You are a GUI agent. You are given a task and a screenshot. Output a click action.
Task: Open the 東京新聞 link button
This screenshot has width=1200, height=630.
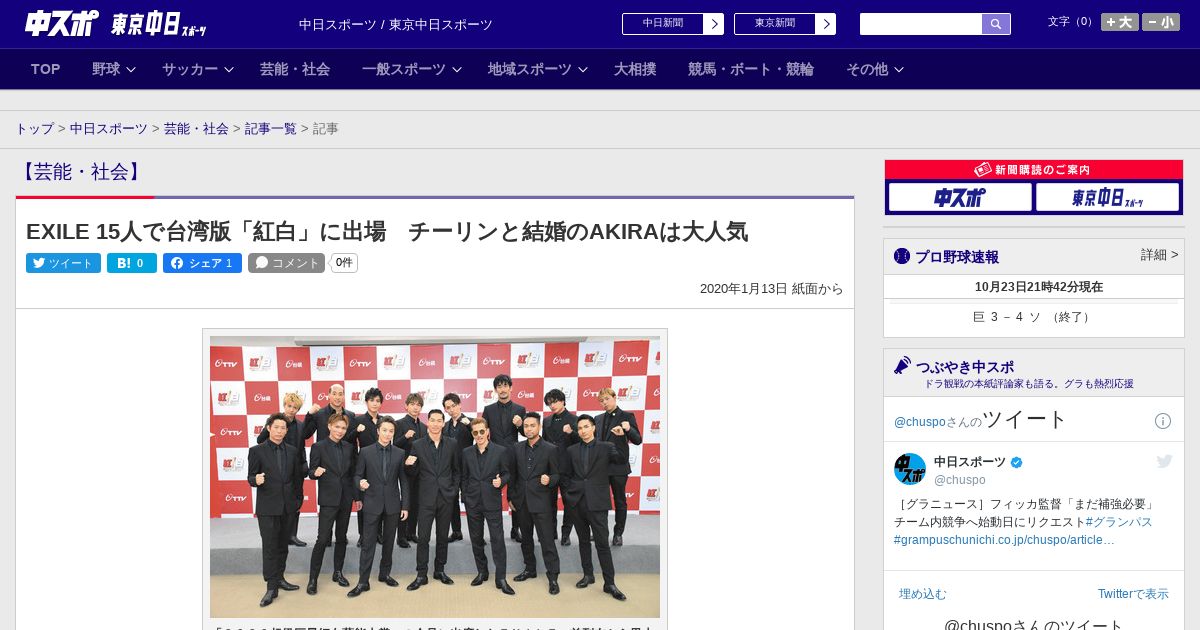775,24
